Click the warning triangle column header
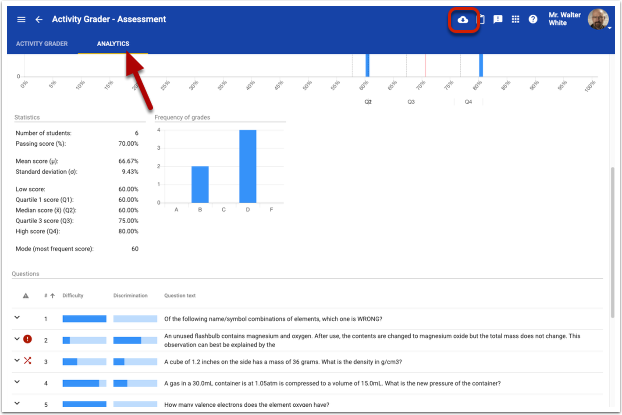Screen dimensions: 622x415 click(x=26, y=296)
